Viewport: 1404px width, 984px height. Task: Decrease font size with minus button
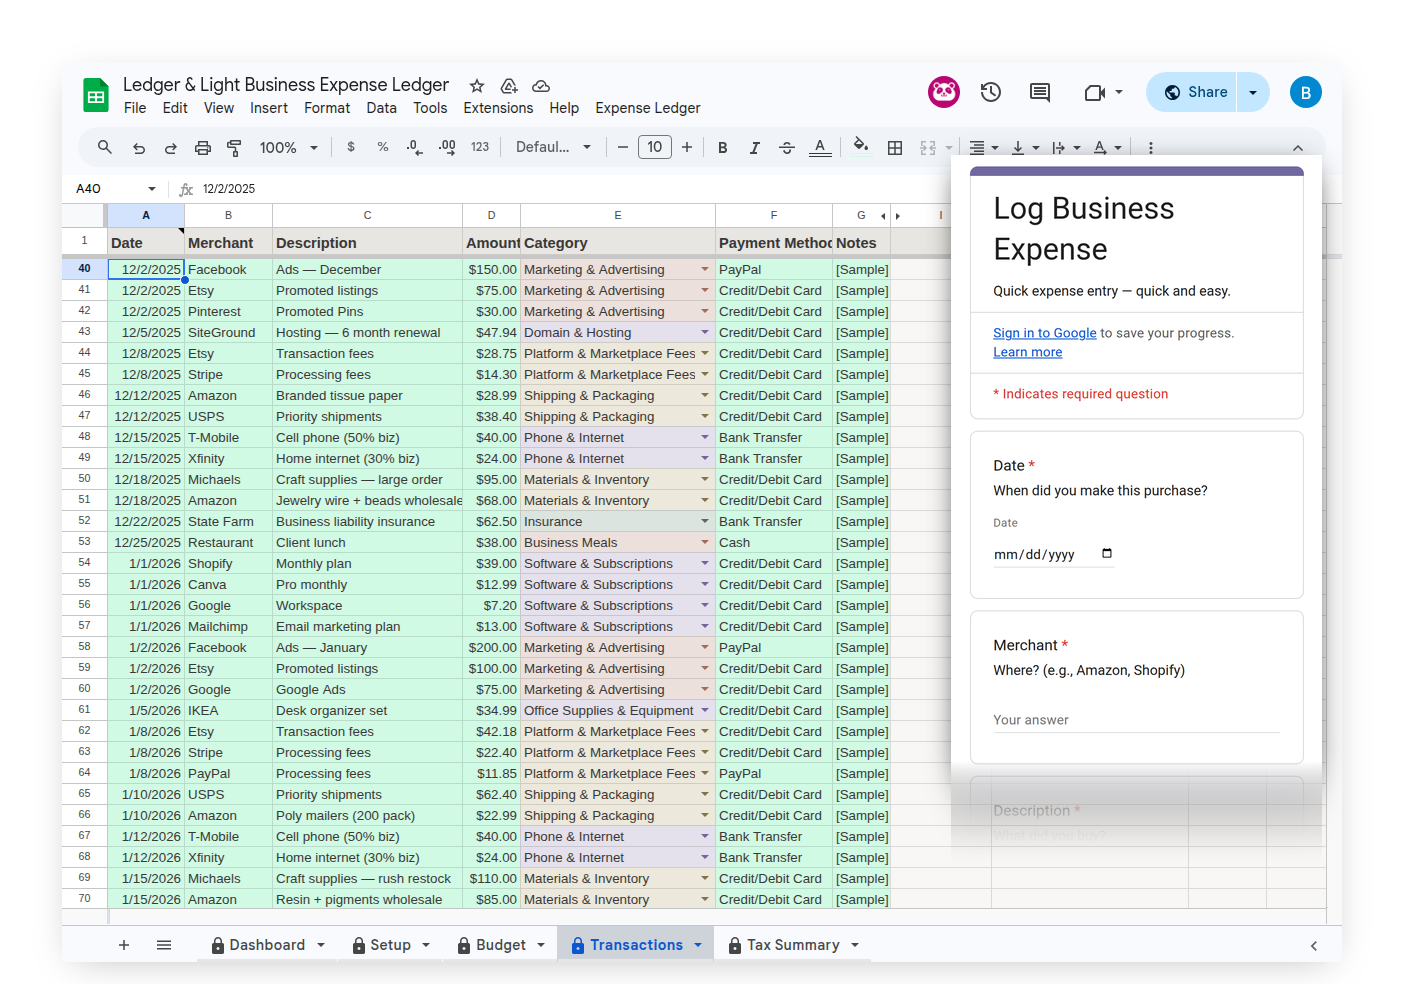(x=622, y=147)
